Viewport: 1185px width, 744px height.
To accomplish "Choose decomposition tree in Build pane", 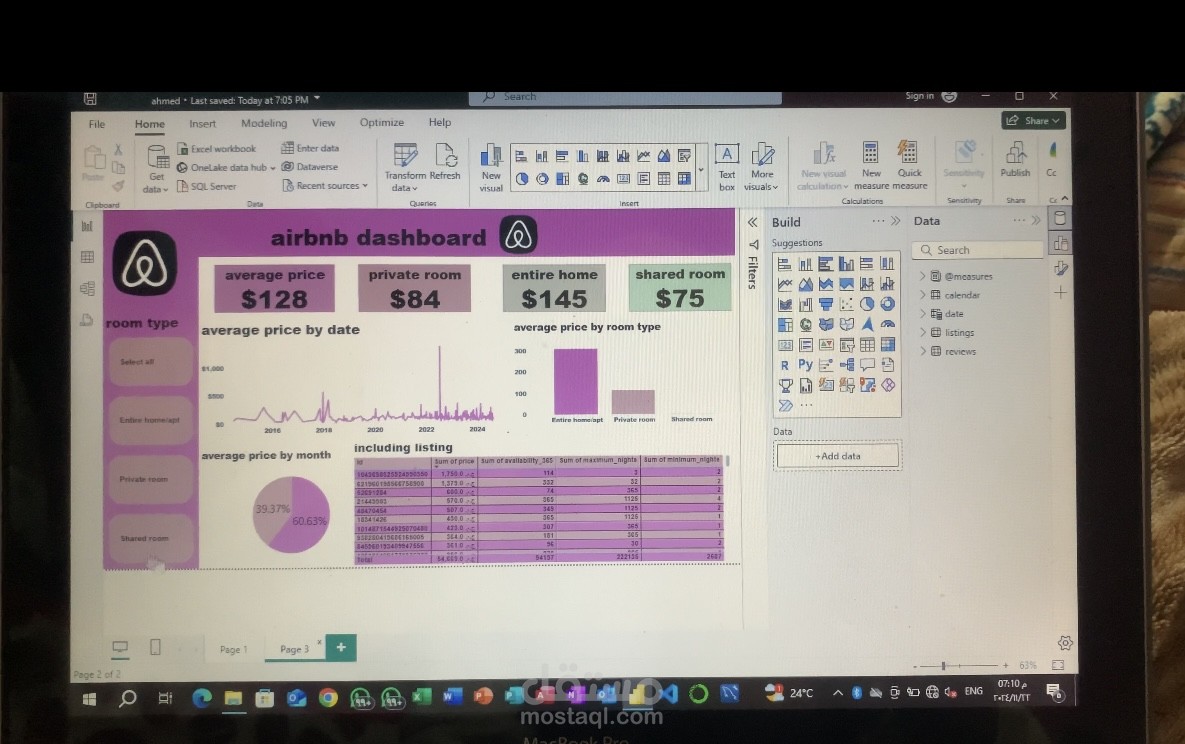I will tap(846, 365).
